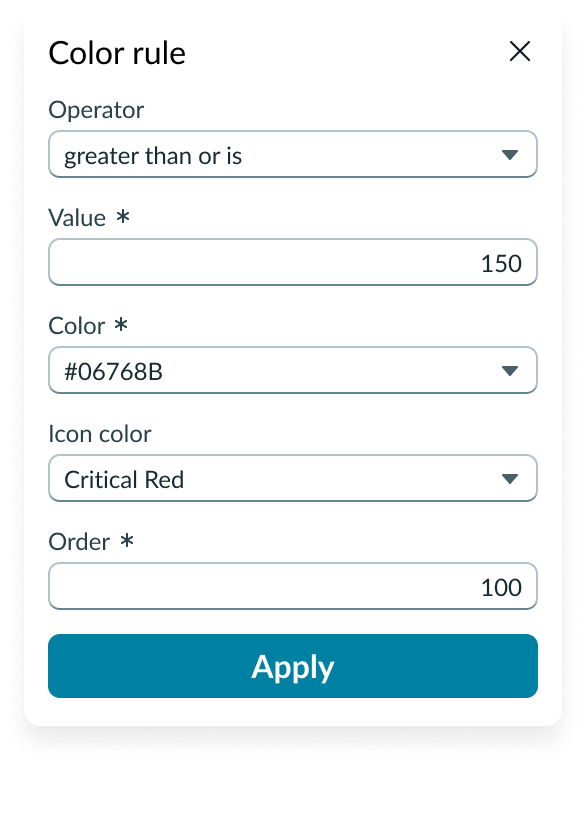Click the required asterisk beside Color

(121, 327)
